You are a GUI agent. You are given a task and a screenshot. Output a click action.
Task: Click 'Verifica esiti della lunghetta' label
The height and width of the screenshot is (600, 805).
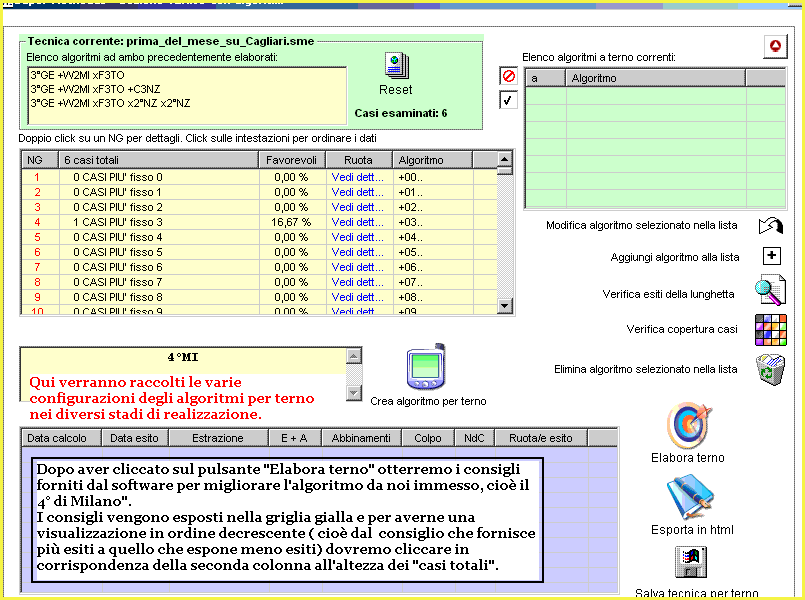(668, 294)
